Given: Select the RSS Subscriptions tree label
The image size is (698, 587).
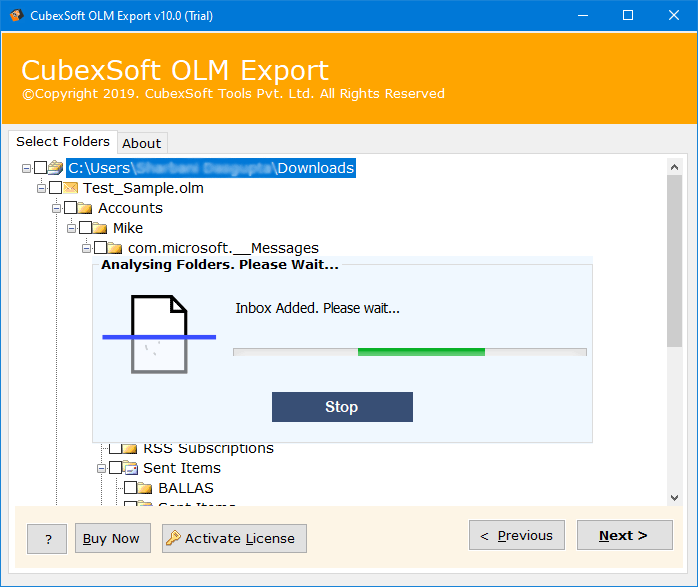Looking at the screenshot, I should click(x=208, y=448).
